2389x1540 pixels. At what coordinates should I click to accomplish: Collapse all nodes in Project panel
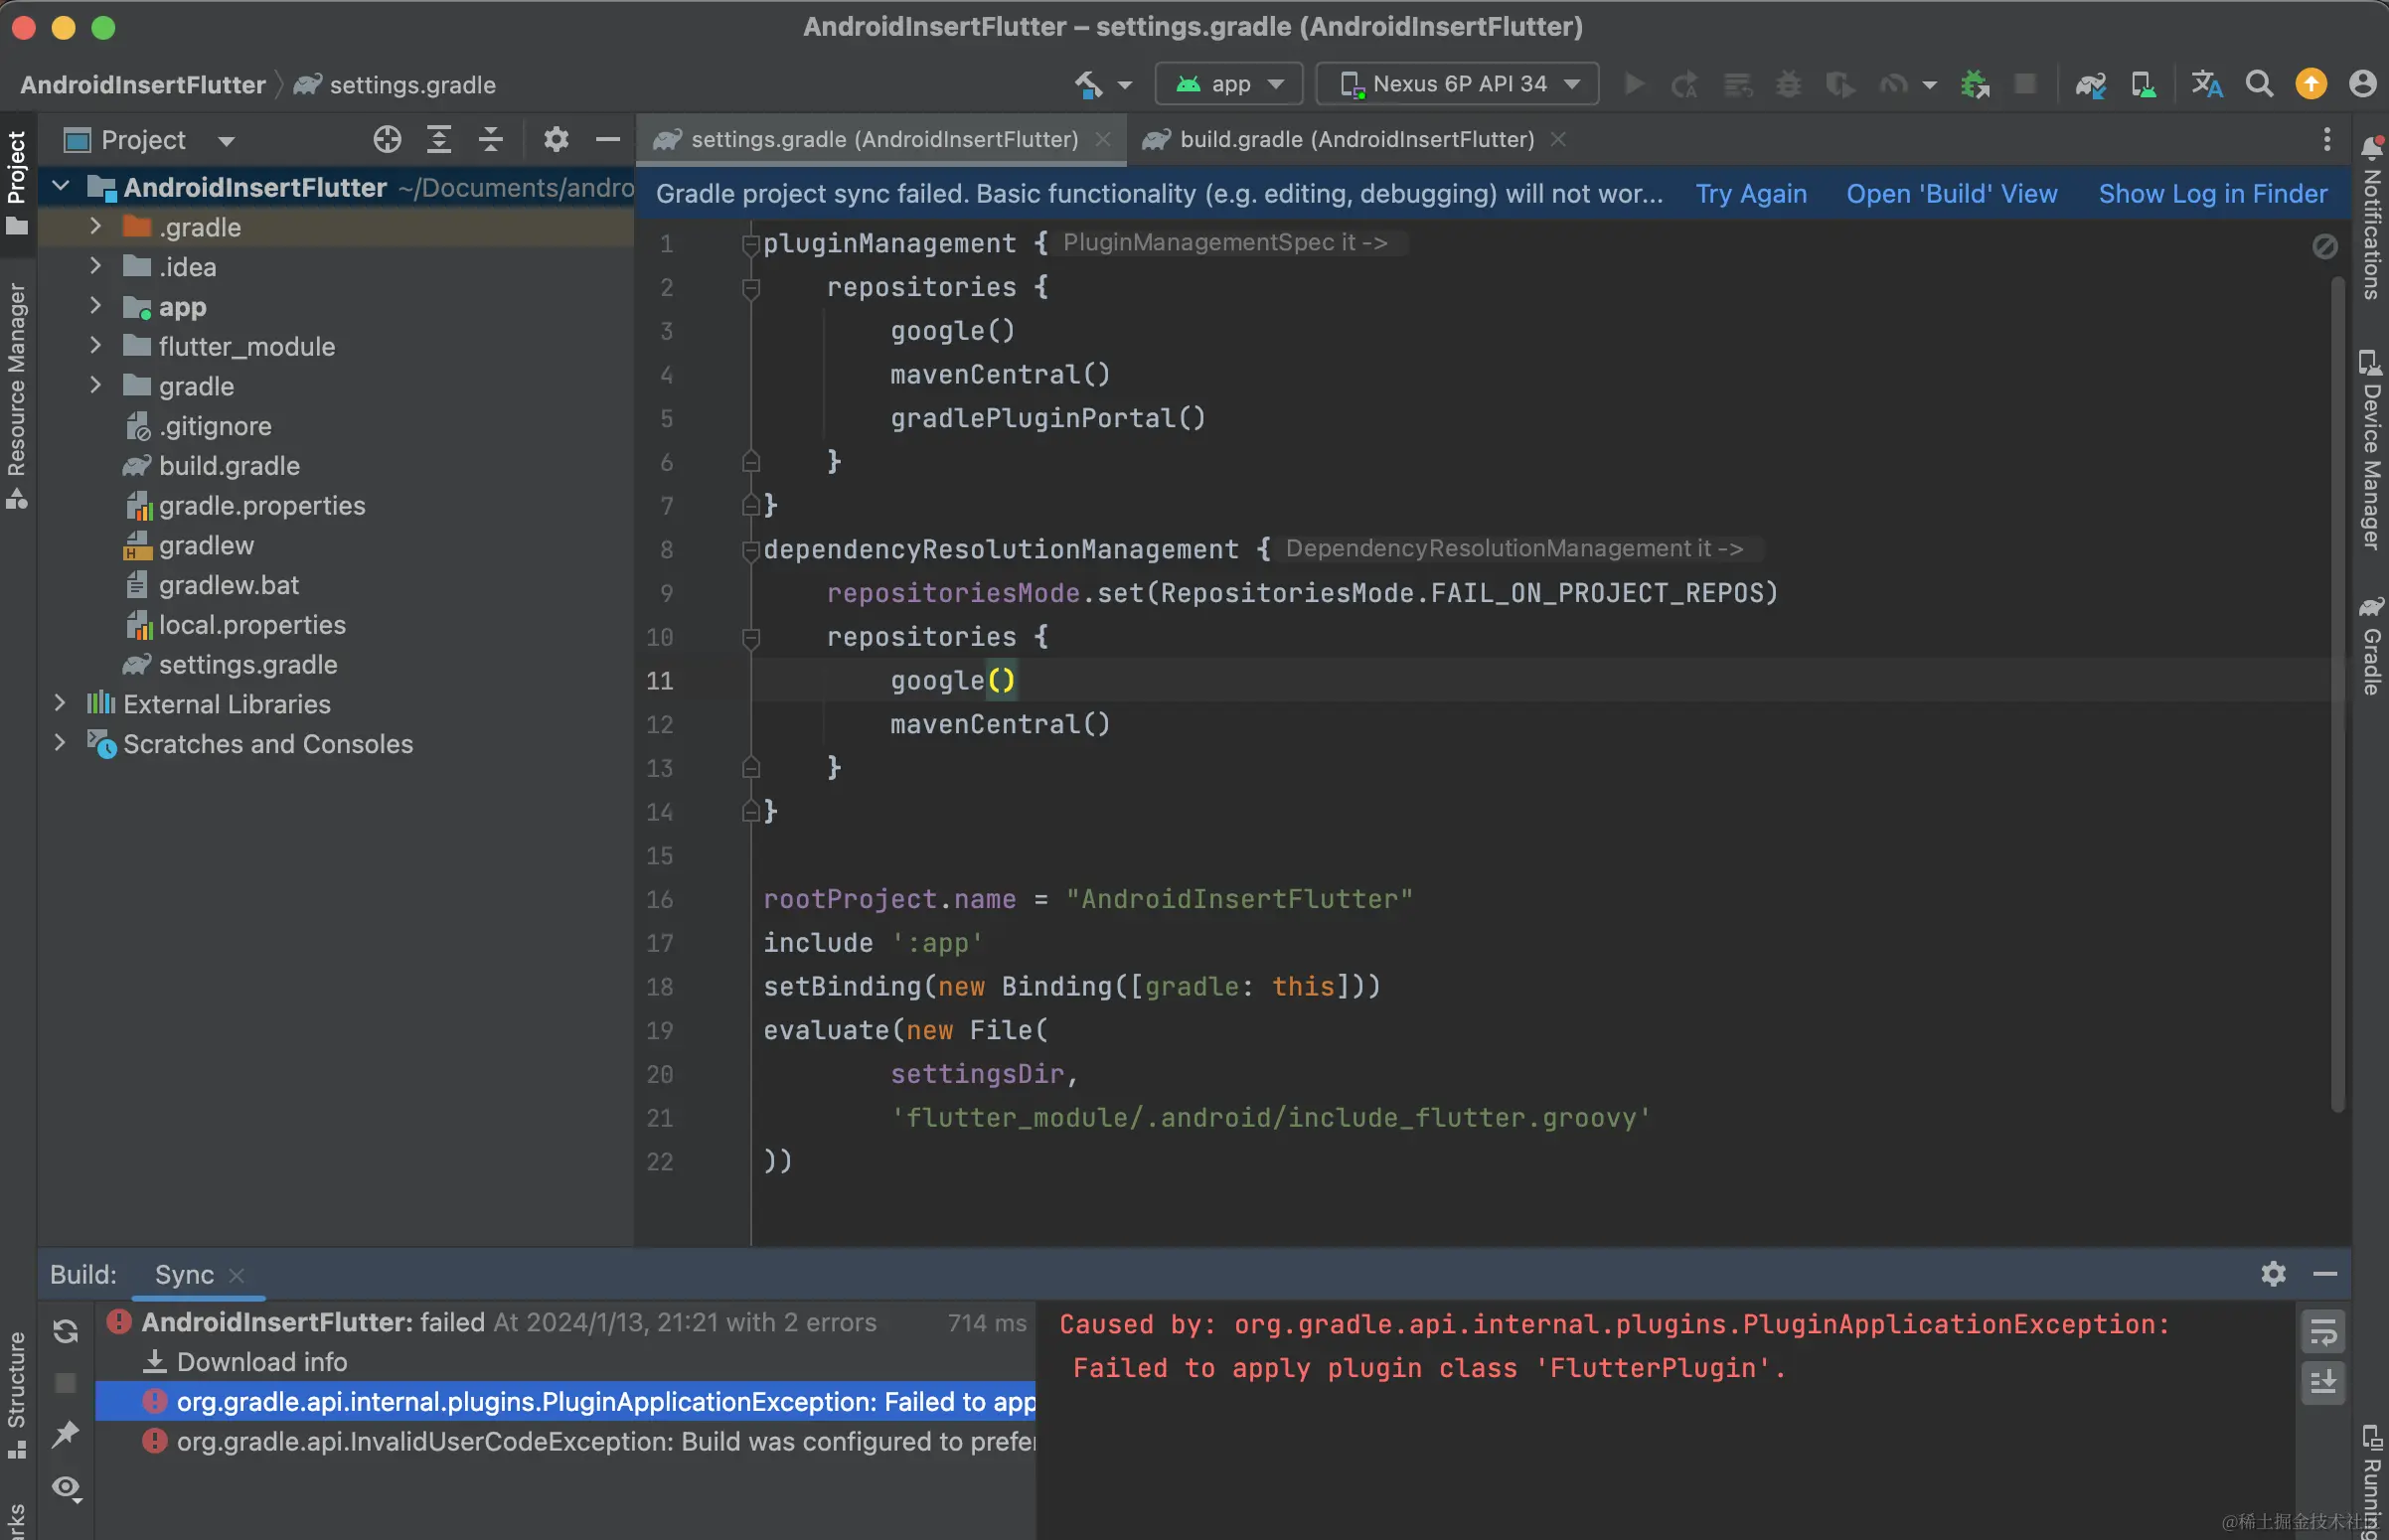click(x=490, y=140)
